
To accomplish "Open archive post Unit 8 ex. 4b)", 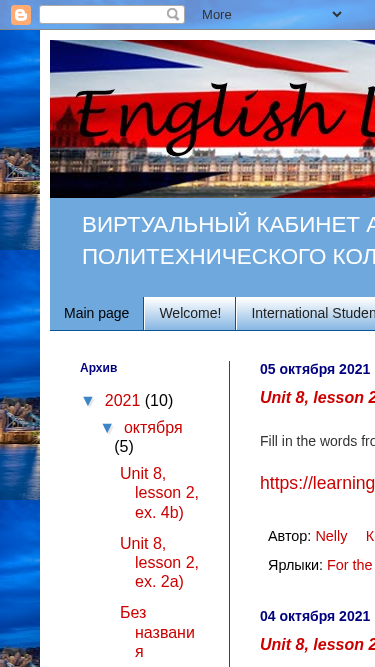I will (159, 493).
